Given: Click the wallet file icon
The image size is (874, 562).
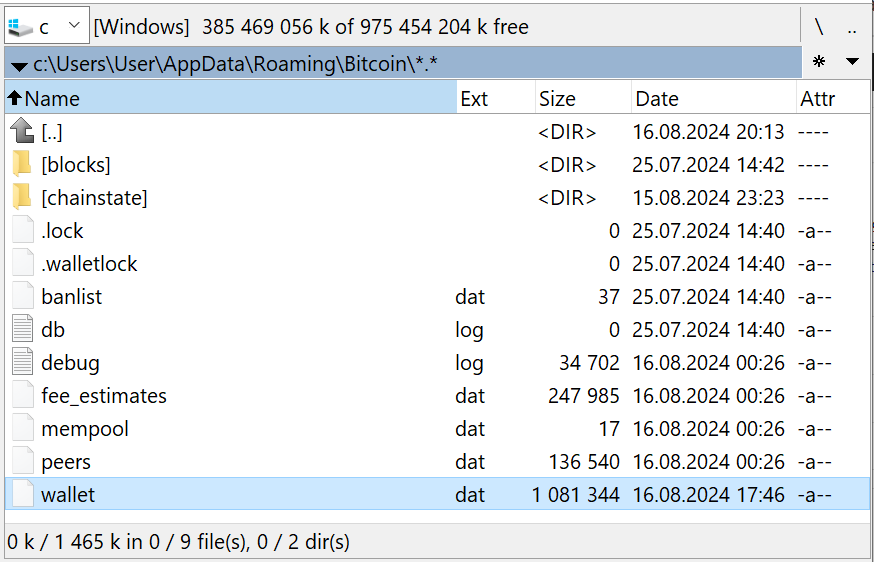Looking at the screenshot, I should [x=23, y=493].
